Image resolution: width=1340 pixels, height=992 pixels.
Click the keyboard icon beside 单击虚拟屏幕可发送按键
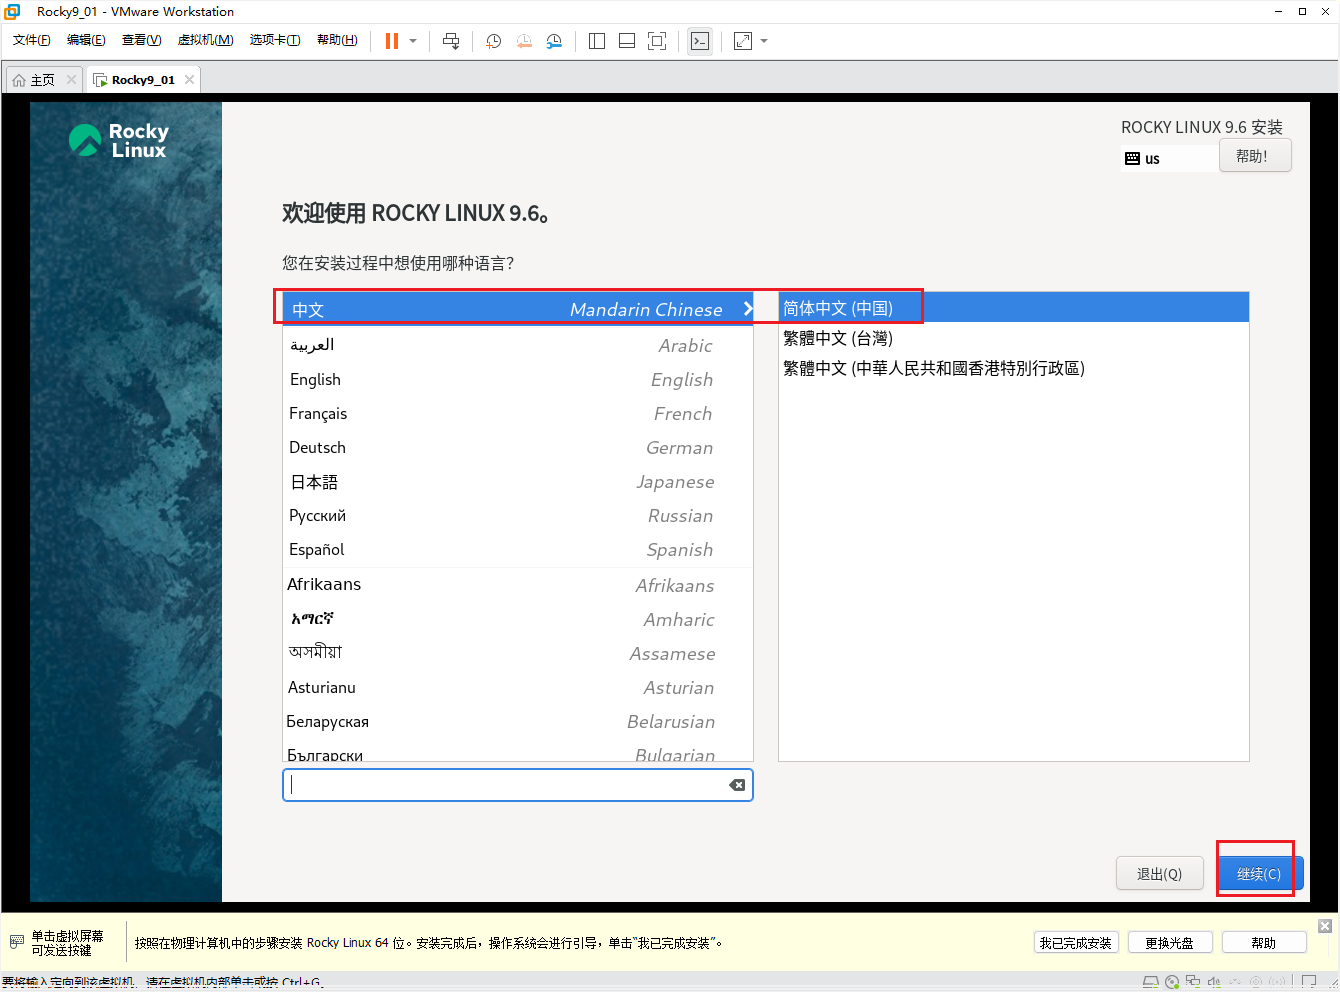[16, 942]
